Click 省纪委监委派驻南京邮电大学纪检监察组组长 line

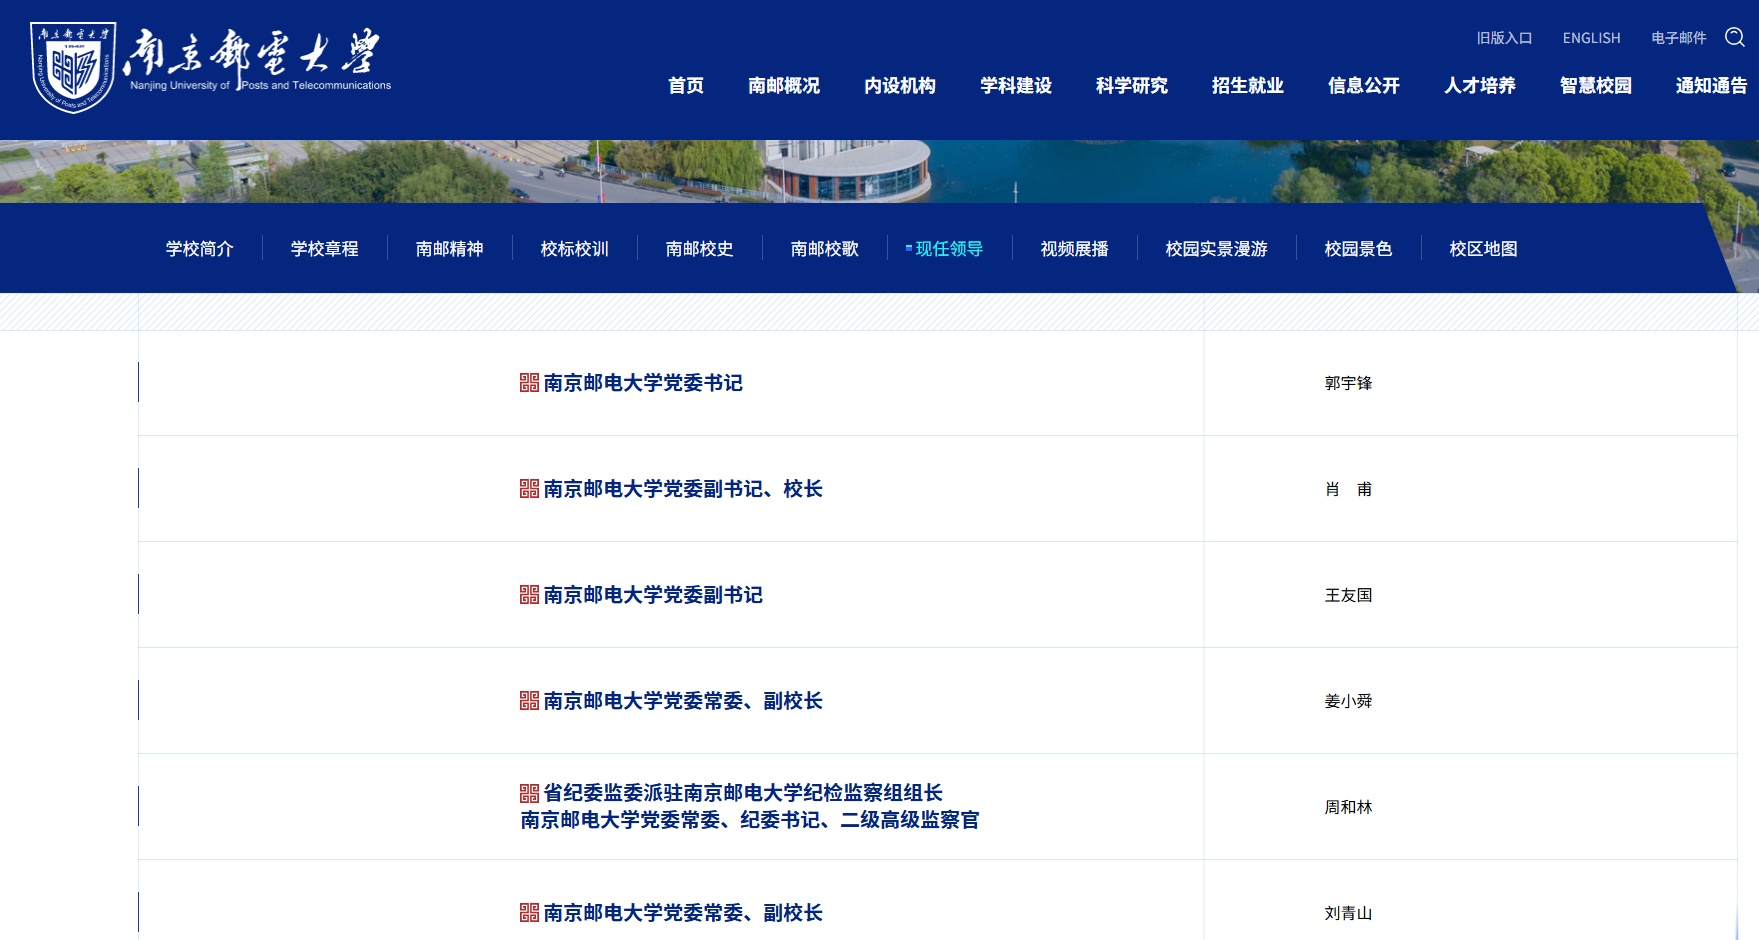tap(743, 793)
